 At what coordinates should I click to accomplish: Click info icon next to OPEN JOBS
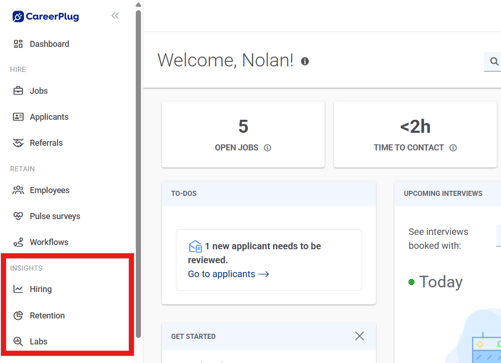click(267, 148)
